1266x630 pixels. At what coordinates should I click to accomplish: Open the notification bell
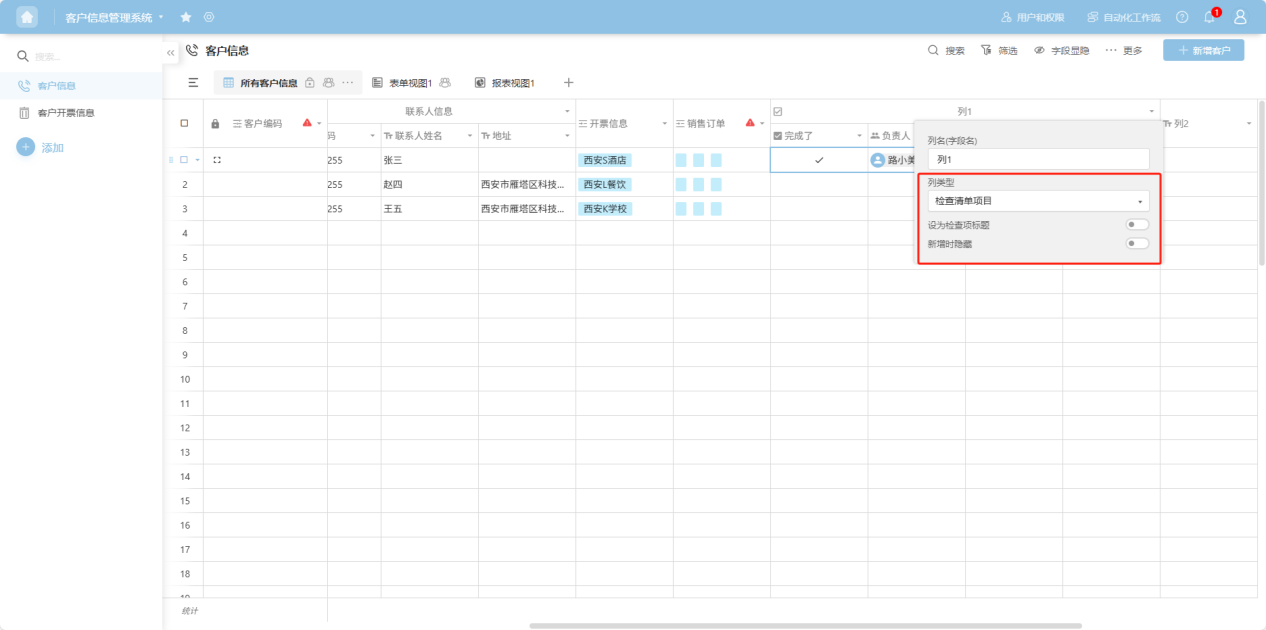coord(1209,17)
